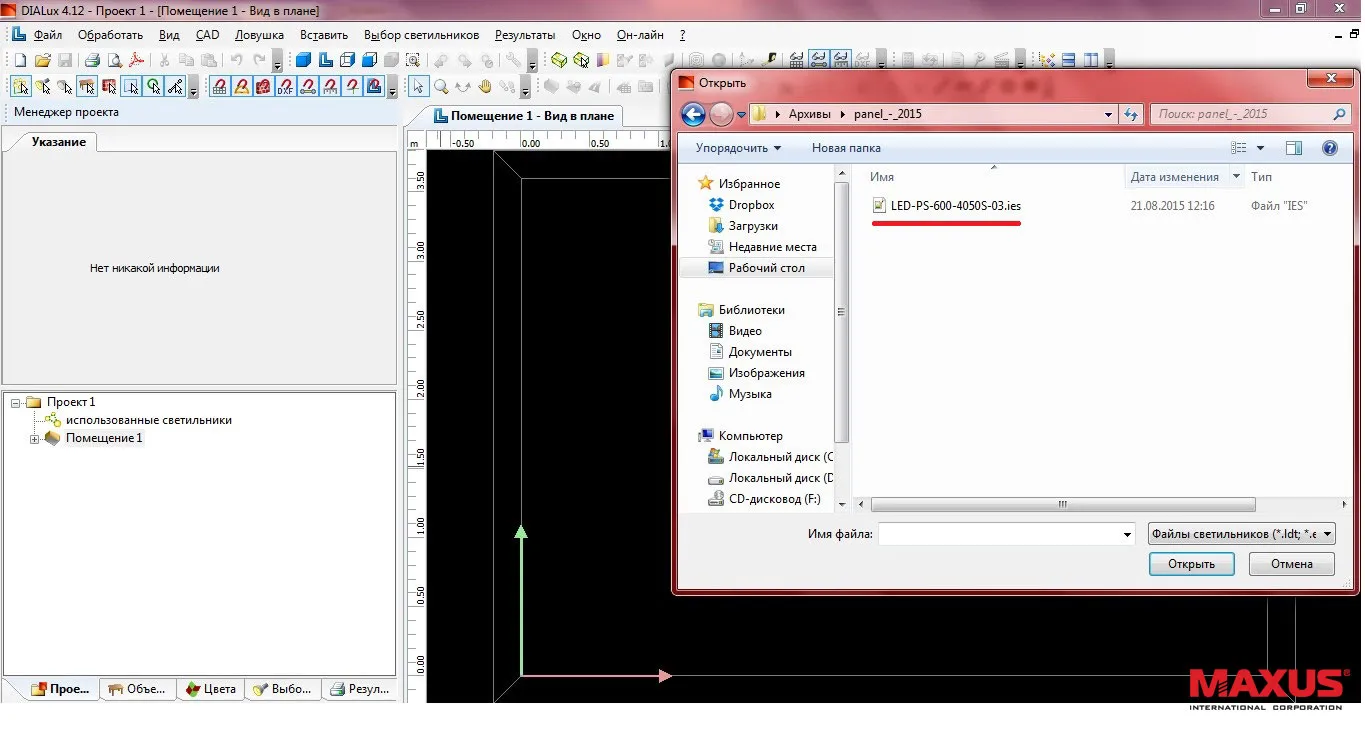This screenshot has width=1365, height=730.
Task: Click the DXF snap icon
Action: (x=285, y=86)
